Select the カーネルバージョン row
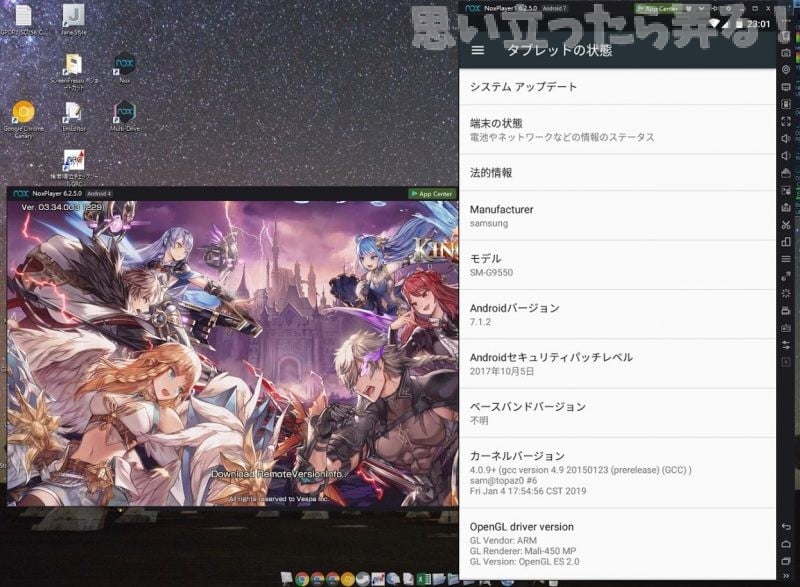This screenshot has height=587, width=800. coord(617,473)
